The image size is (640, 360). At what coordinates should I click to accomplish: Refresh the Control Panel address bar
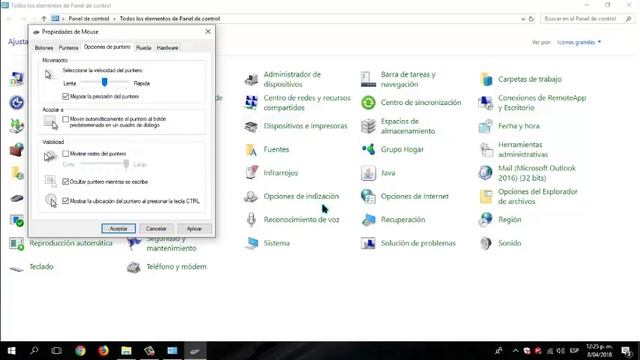tap(531, 19)
